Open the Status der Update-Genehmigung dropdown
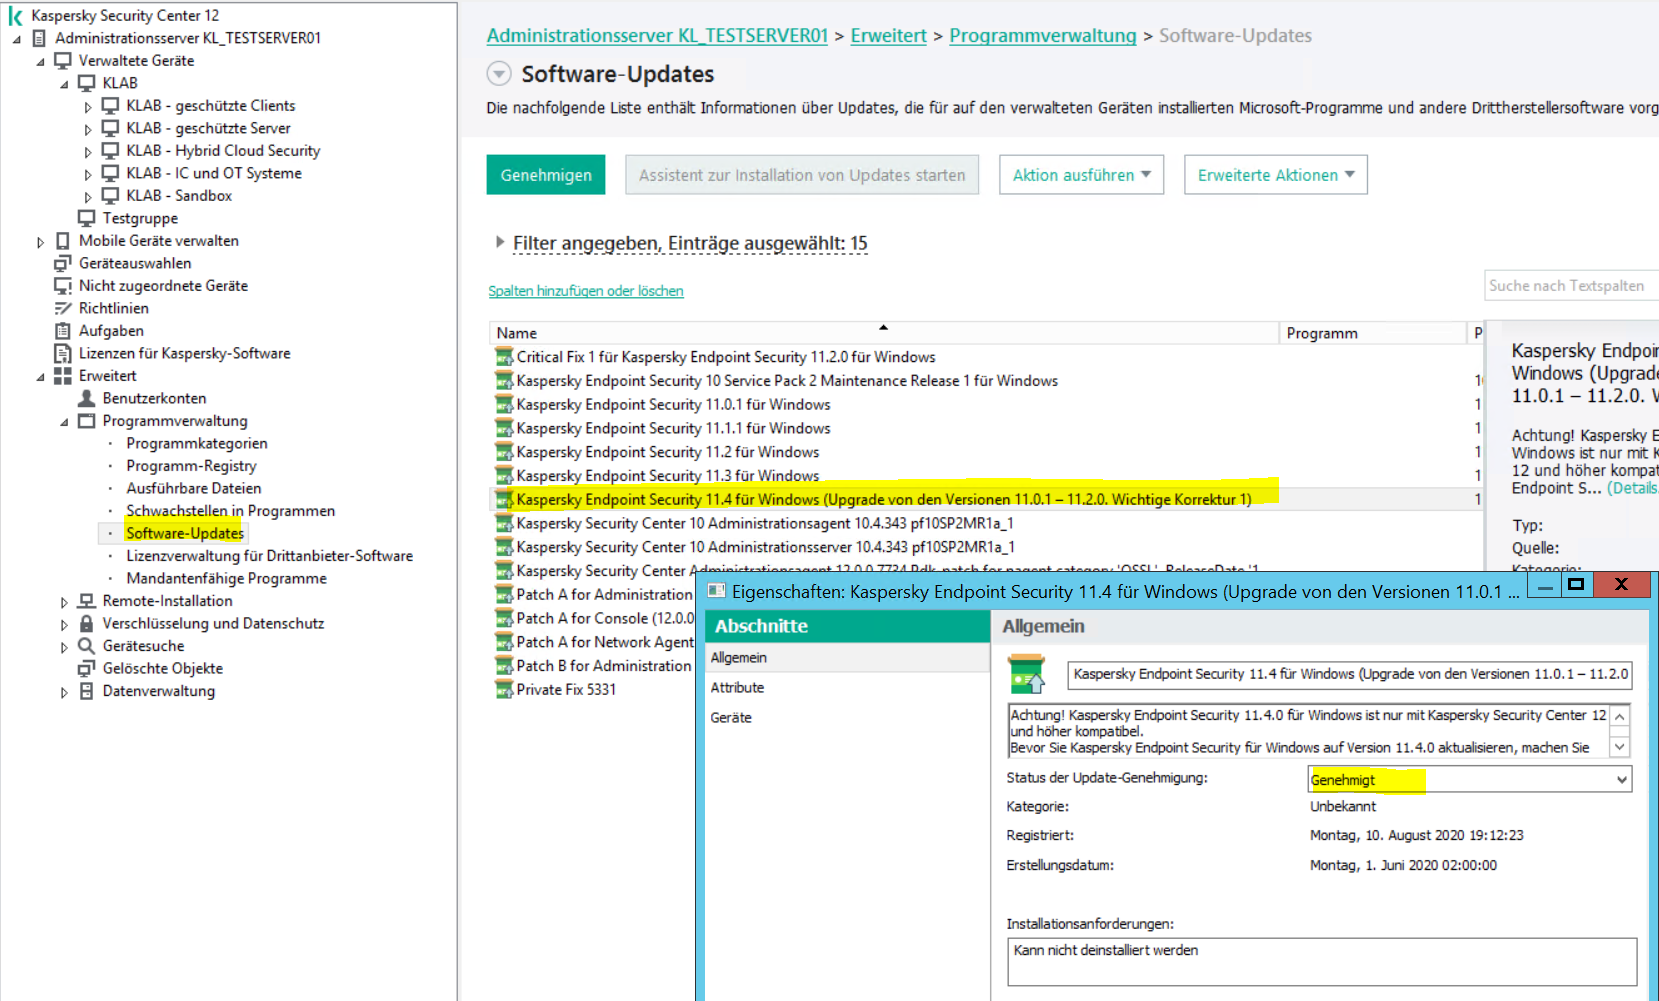 (1620, 780)
